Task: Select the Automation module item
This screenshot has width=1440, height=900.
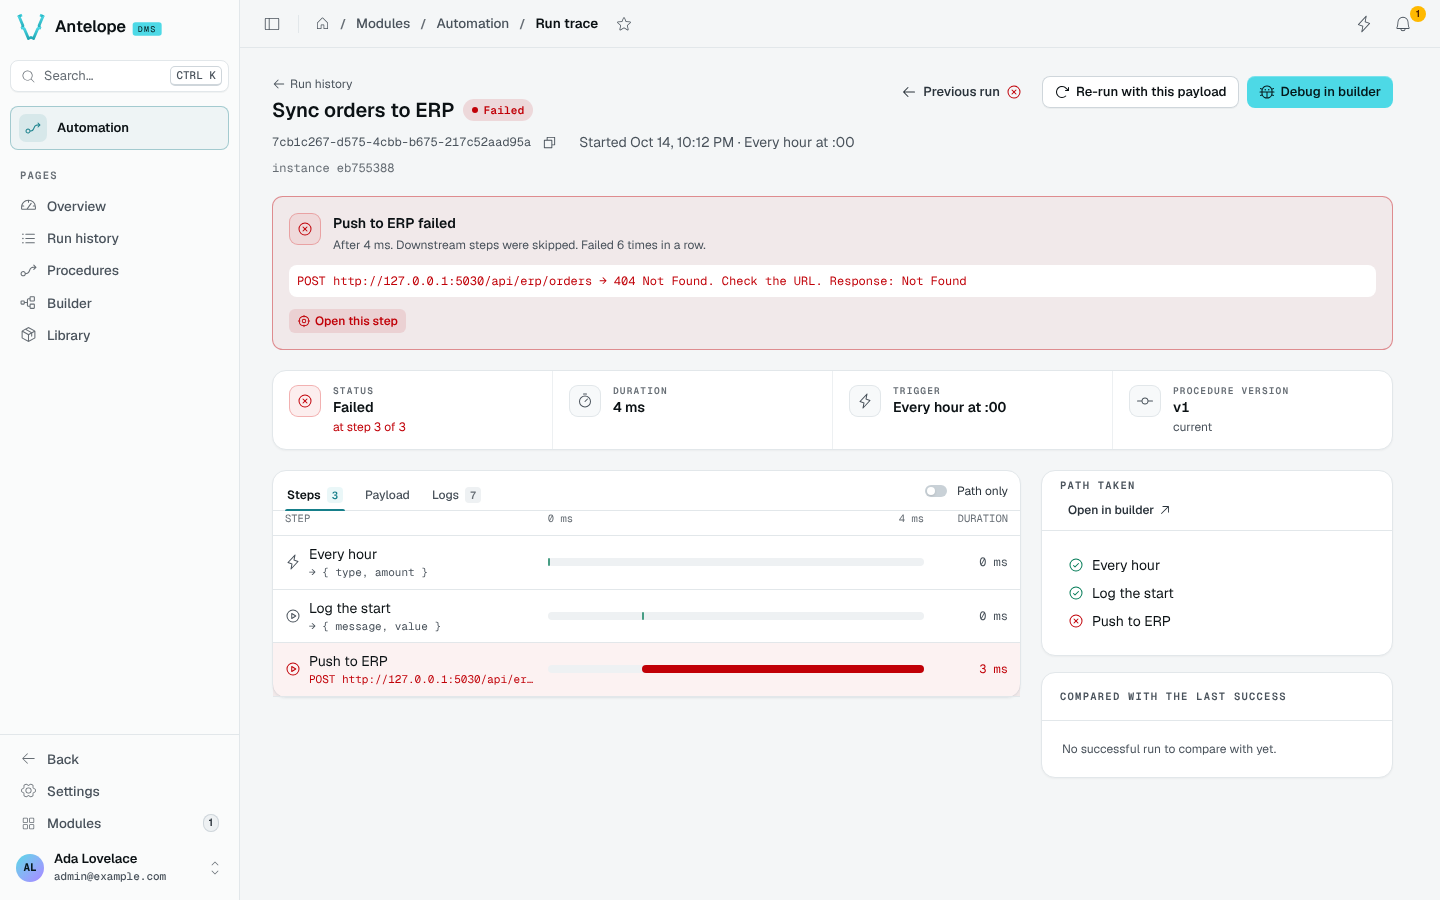Action: pos(119,128)
